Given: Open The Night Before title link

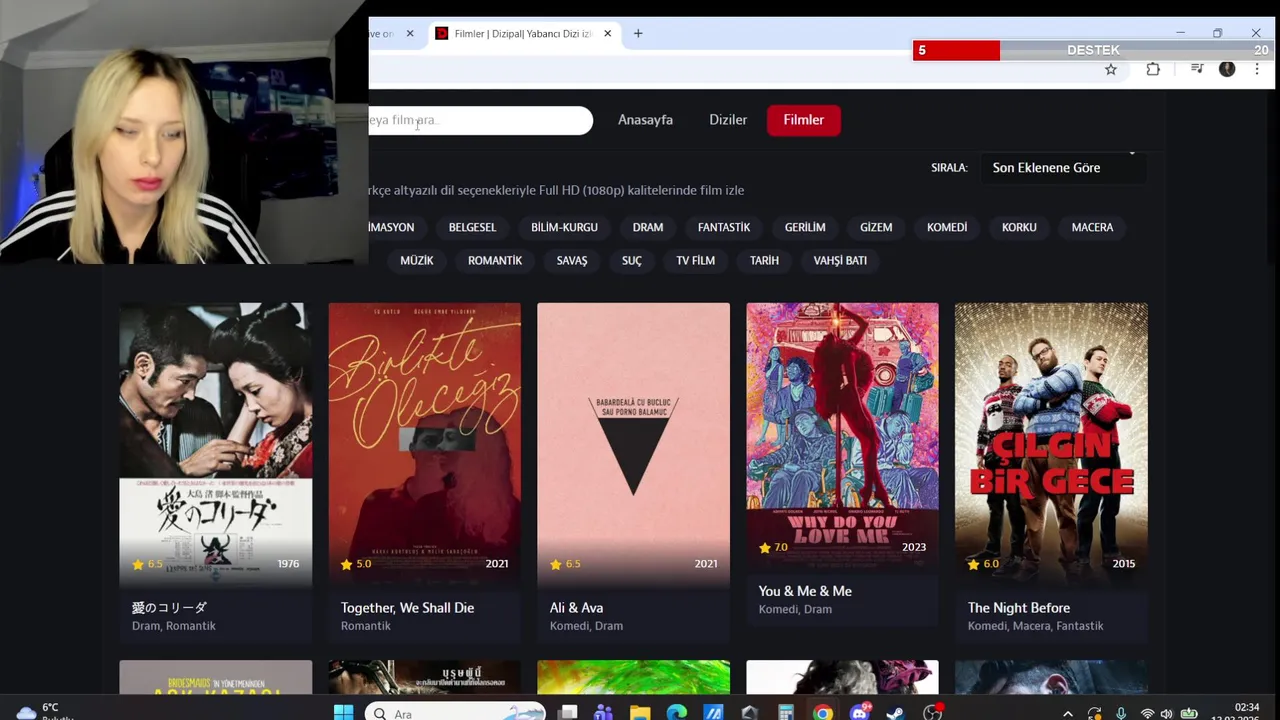Looking at the screenshot, I should (x=1019, y=608).
